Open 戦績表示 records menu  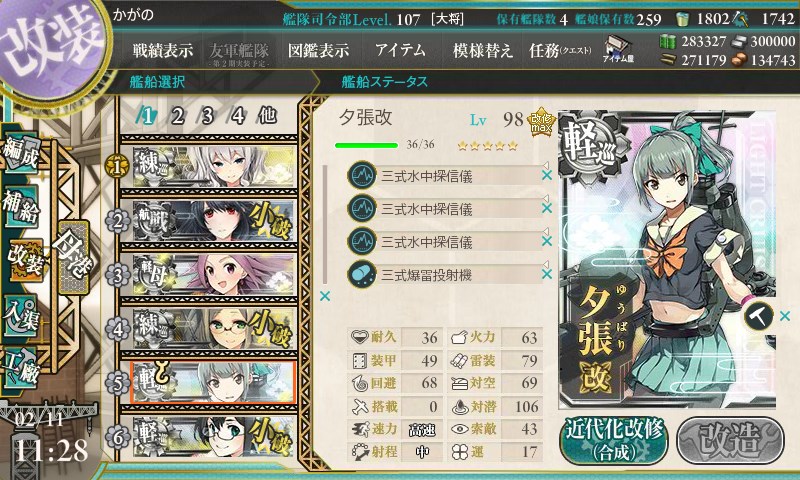point(163,50)
